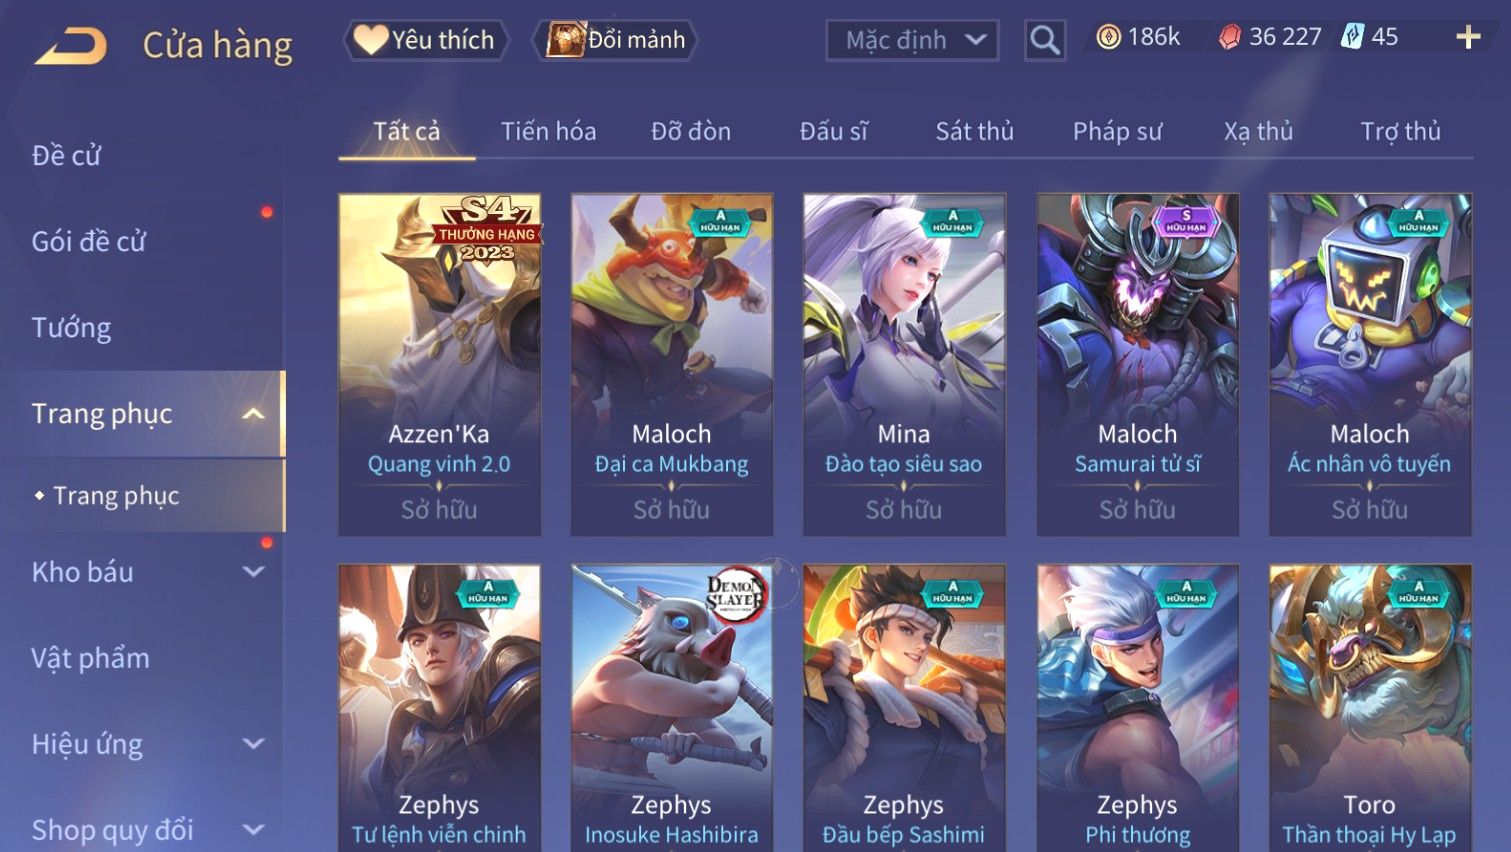Image resolution: width=1511 pixels, height=852 pixels.
Task: Open Yêu thích heart favorites
Action: [426, 40]
